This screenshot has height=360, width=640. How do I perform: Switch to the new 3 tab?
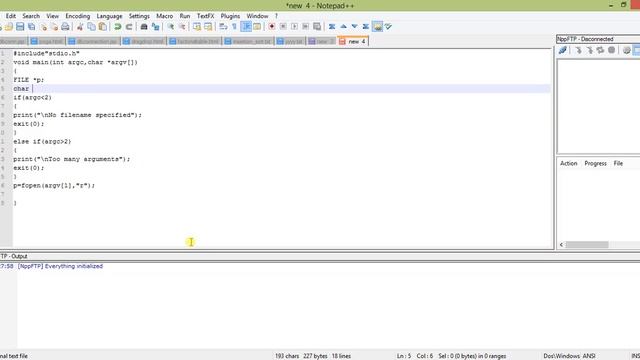[x=322, y=41]
